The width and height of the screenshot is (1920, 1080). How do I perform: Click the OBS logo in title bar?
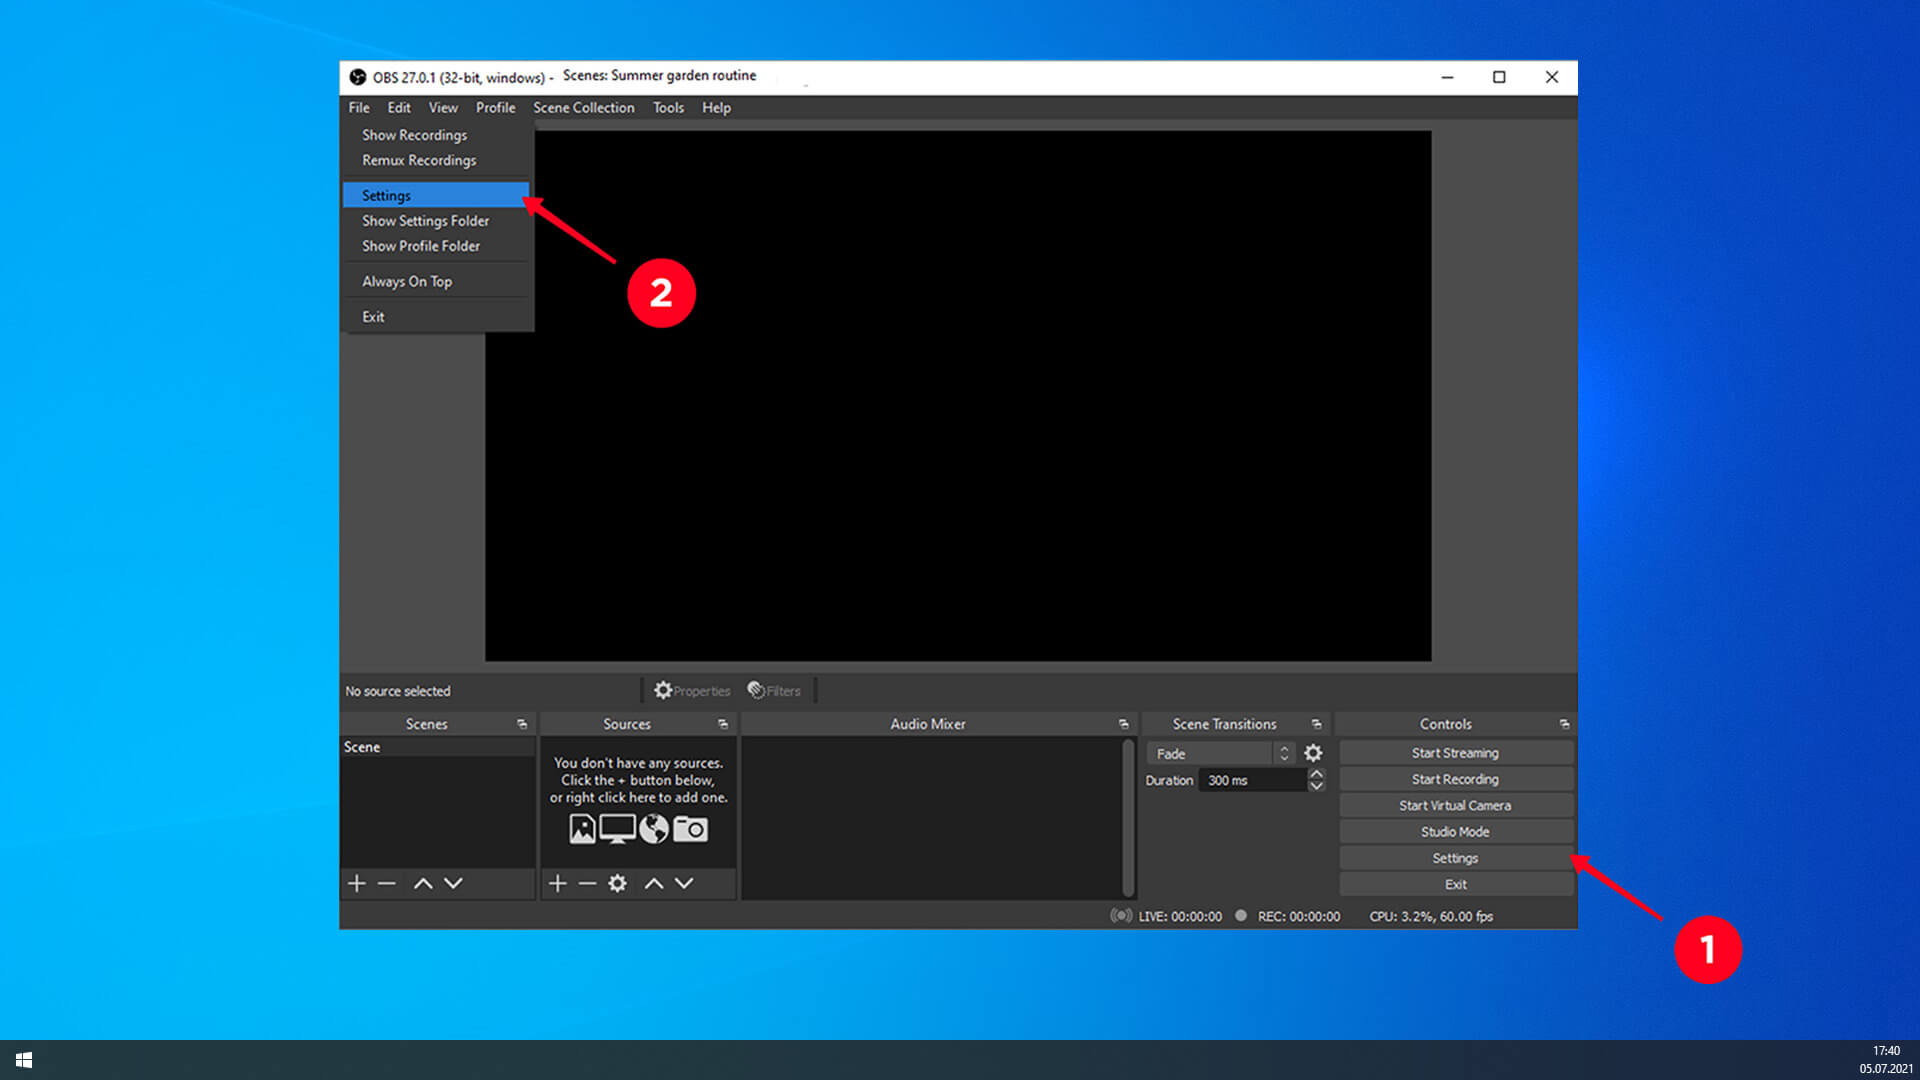357,77
